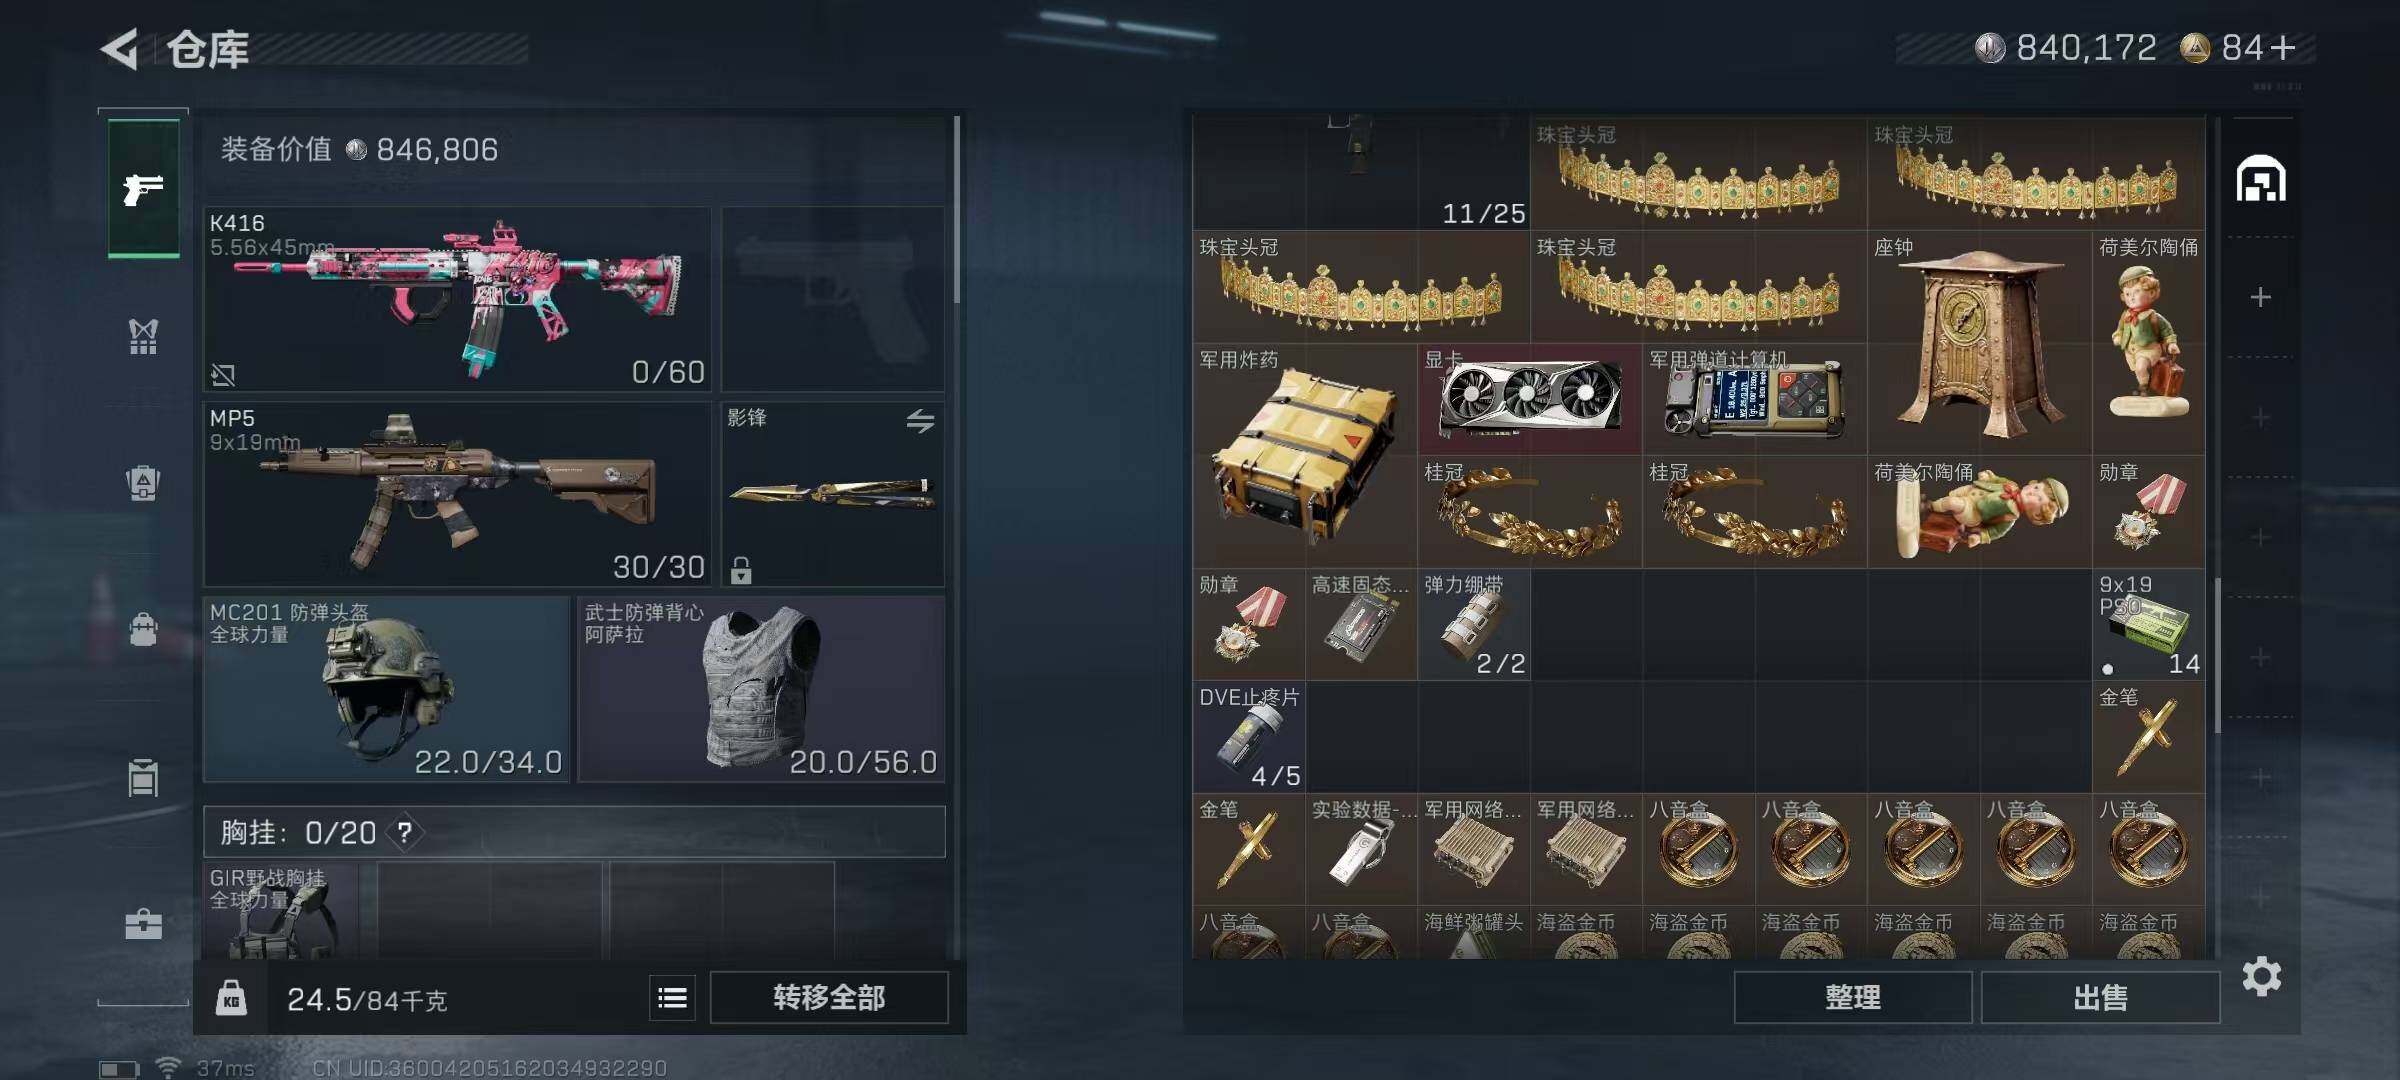The image size is (2400, 1080).
Task: Toggle the list view icon beside 转移全部
Action: click(x=672, y=997)
